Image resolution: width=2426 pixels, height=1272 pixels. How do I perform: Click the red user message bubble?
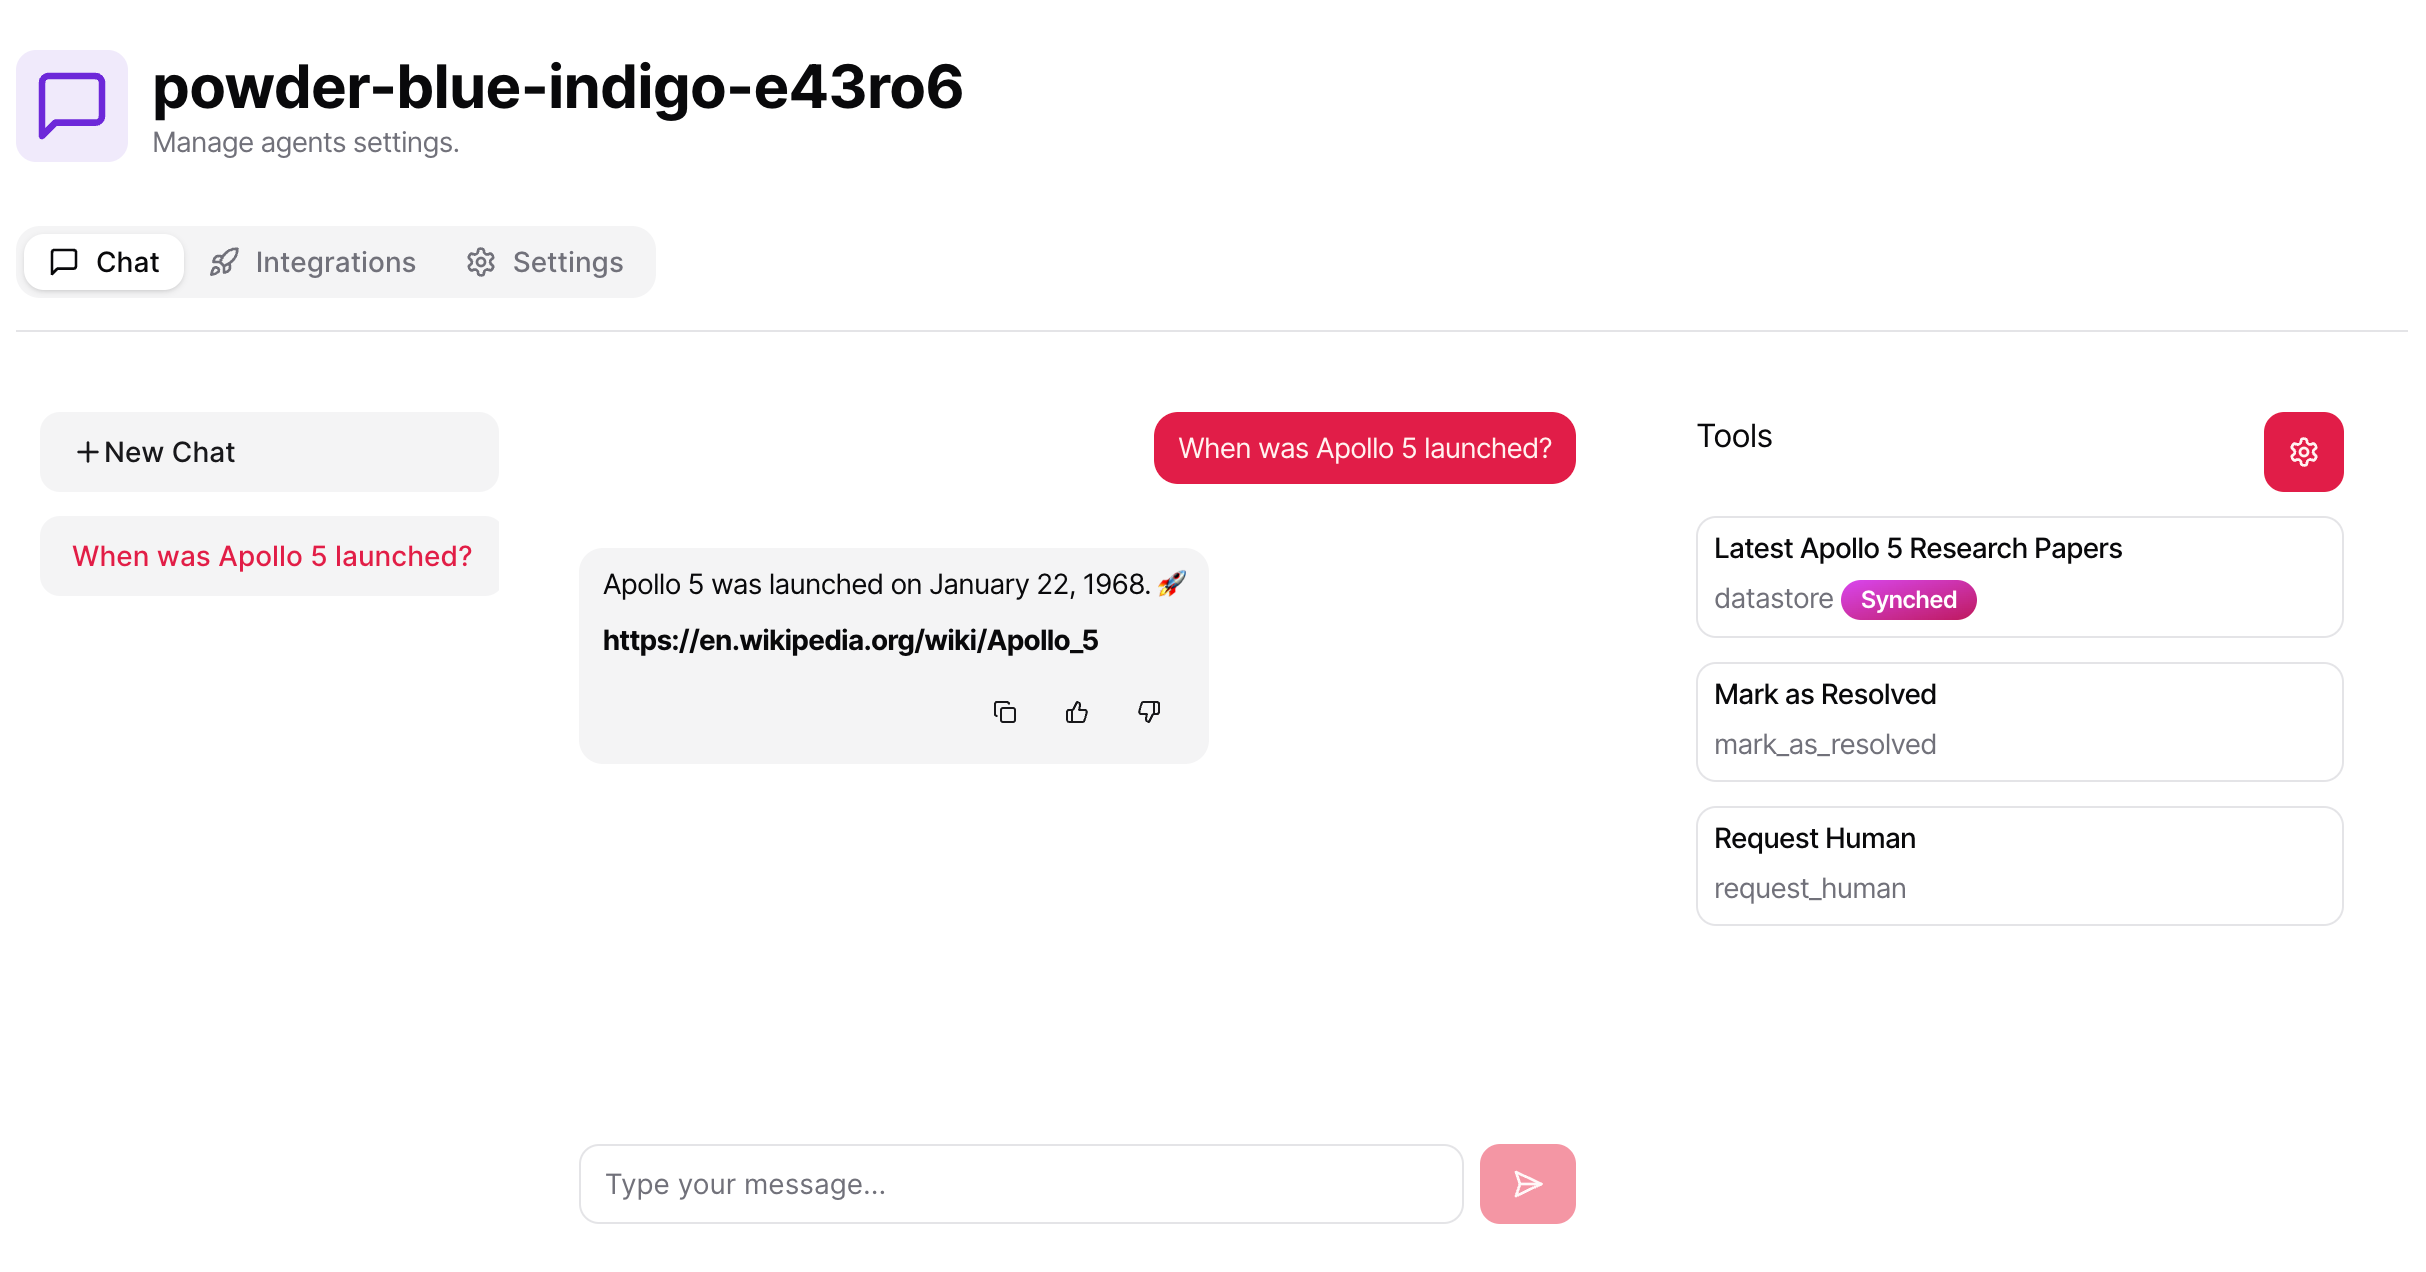tap(1364, 448)
